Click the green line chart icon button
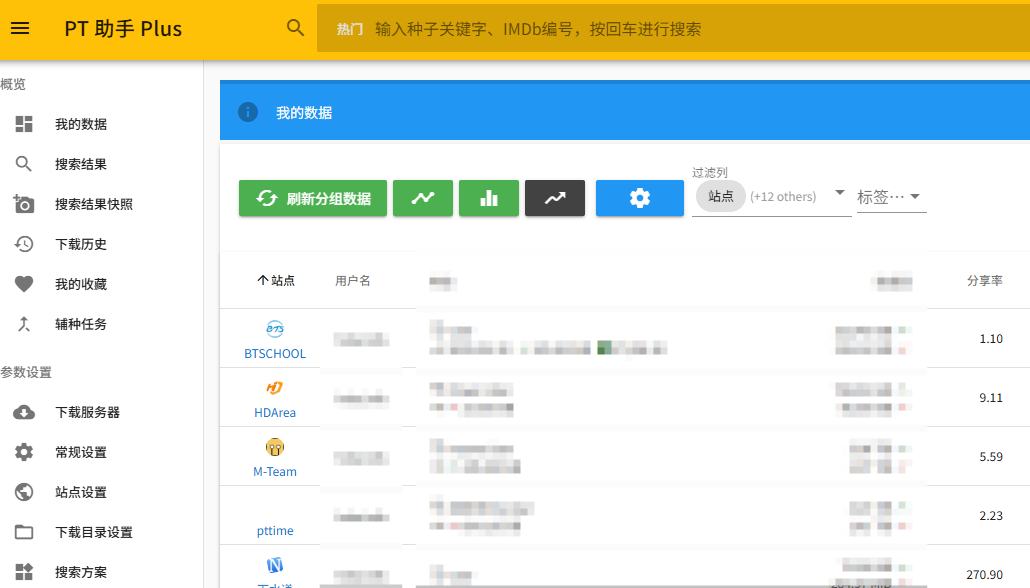Screen dimensions: 1030x588 click(423, 198)
